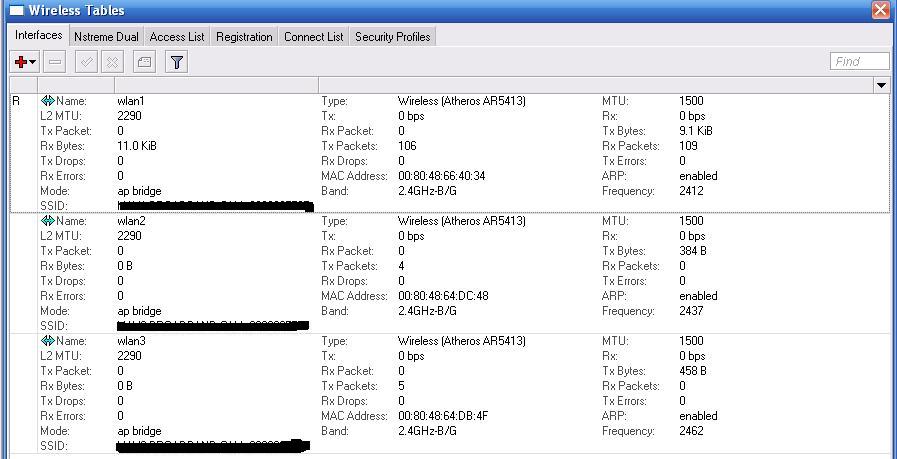Click the red plus Add button

coord(21,62)
